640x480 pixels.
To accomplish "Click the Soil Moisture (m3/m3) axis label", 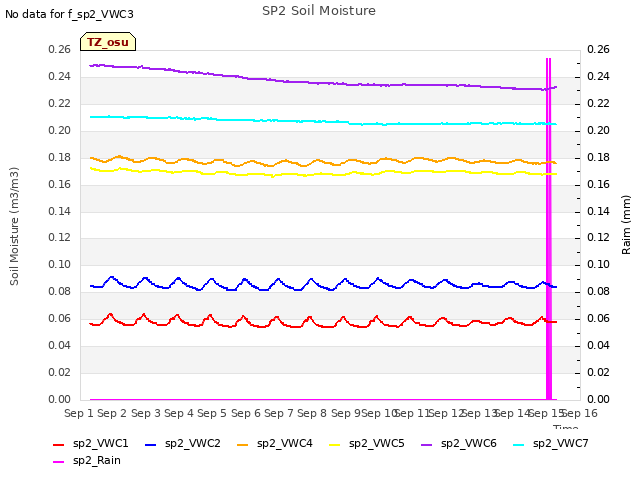I will (x=14, y=226).
